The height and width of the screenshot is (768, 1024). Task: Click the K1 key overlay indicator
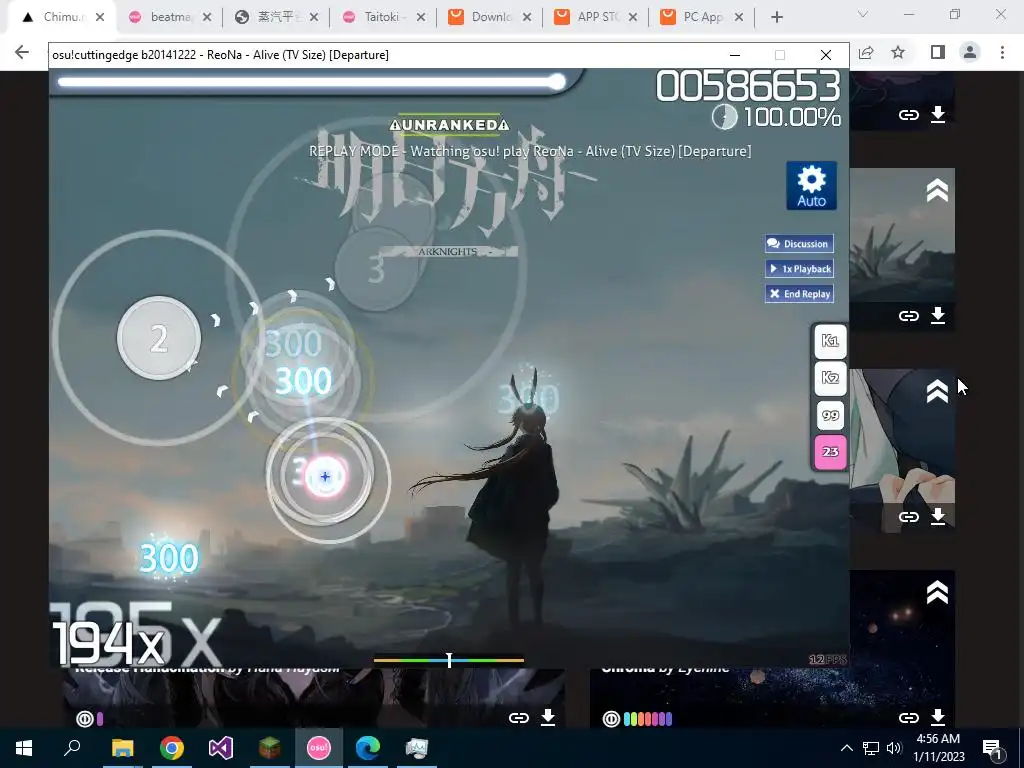coord(830,340)
